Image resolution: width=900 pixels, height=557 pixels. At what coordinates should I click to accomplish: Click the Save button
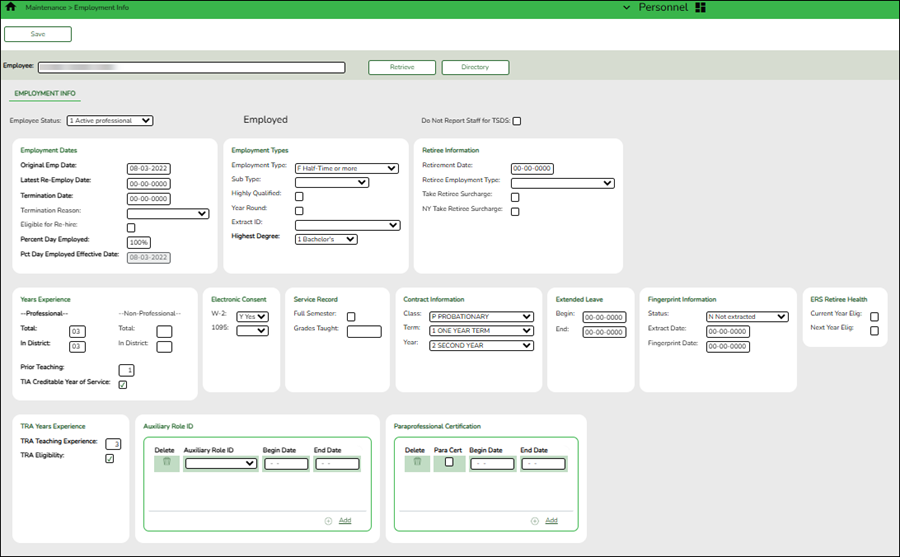tap(38, 34)
